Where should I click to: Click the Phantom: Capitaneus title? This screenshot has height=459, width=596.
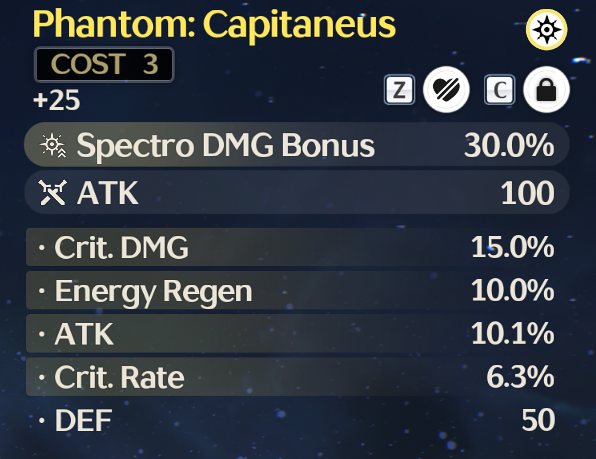click(x=214, y=24)
